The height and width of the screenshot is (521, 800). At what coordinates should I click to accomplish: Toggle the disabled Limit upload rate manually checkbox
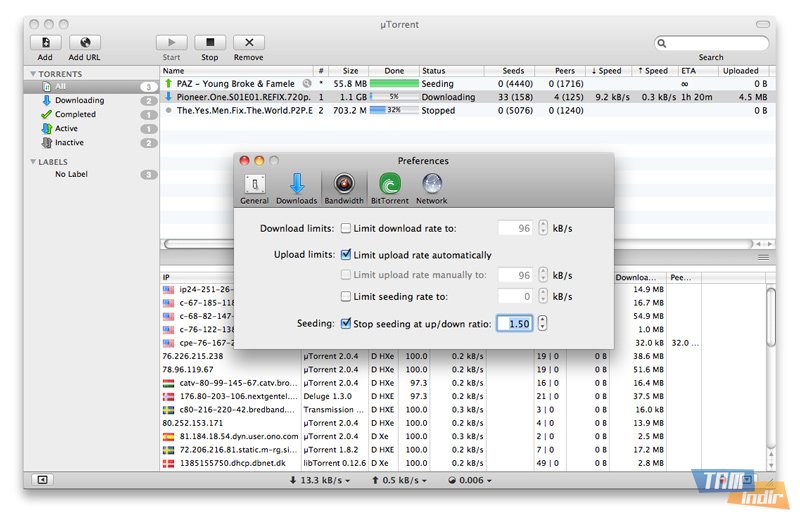click(346, 275)
